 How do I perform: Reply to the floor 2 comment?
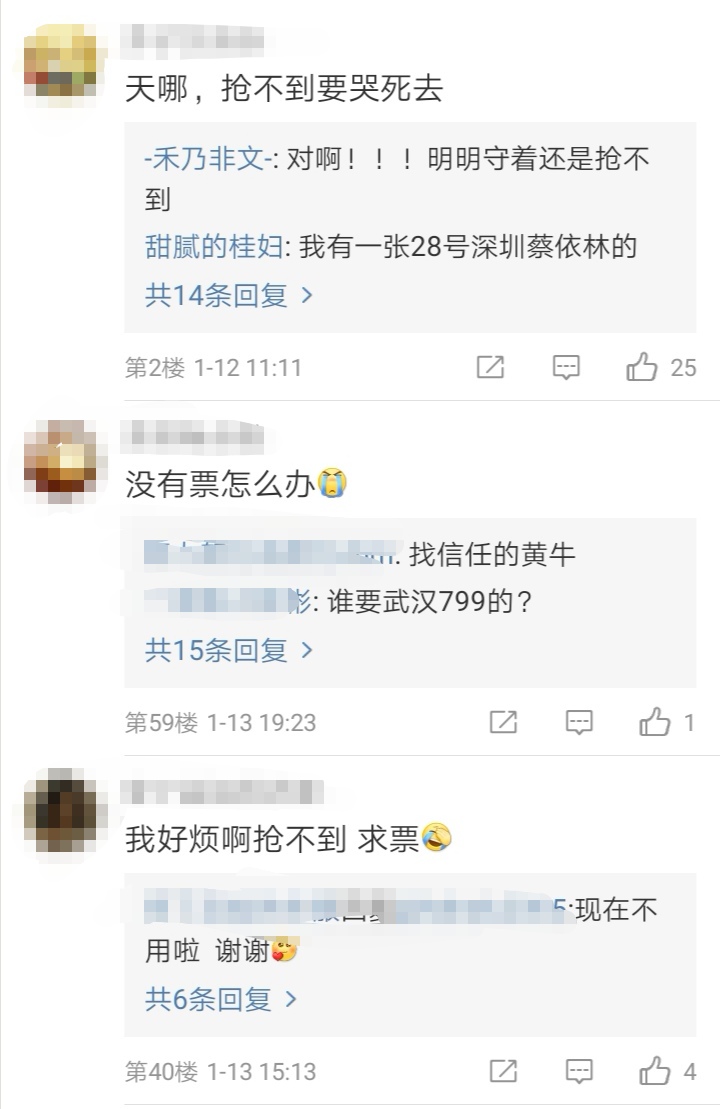pyautogui.click(x=566, y=367)
